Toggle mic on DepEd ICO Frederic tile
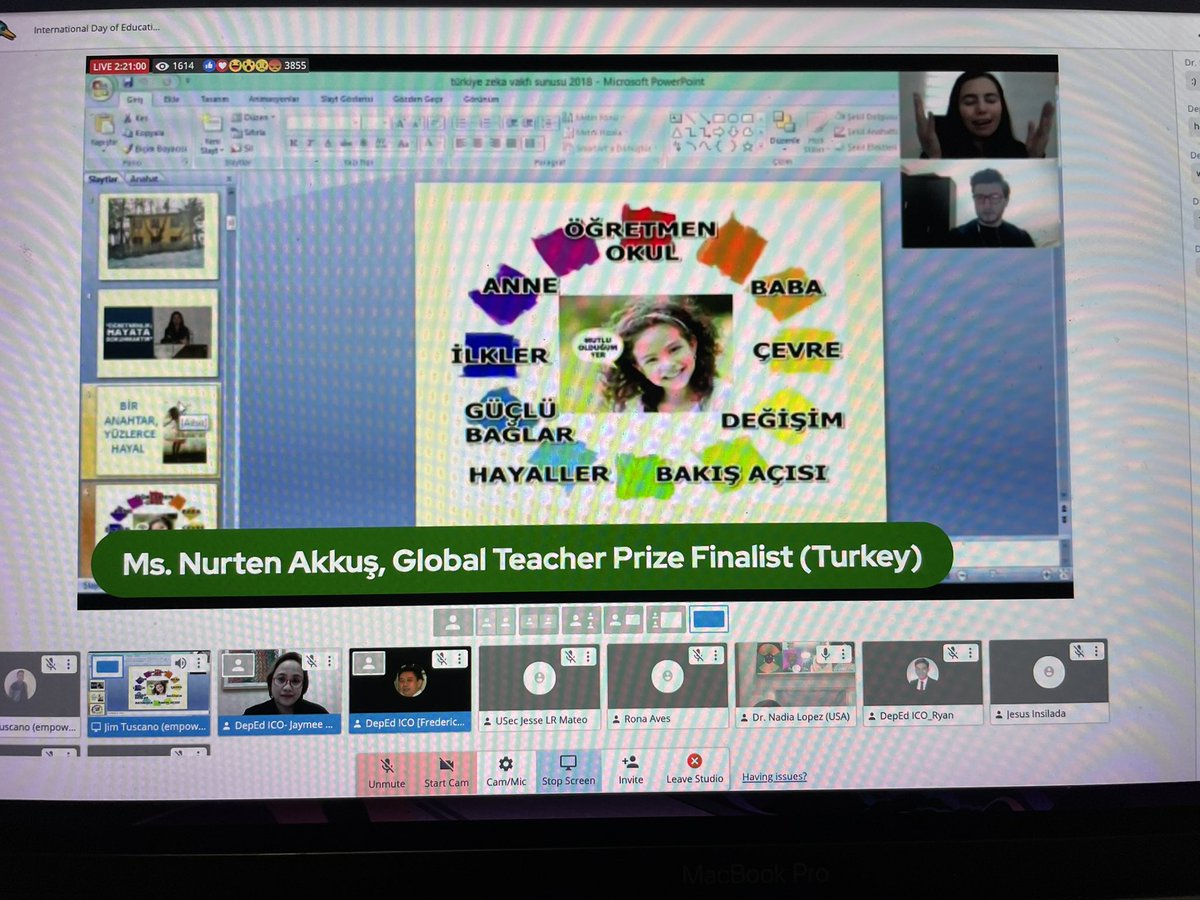Image resolution: width=1200 pixels, height=900 pixels. [441, 659]
